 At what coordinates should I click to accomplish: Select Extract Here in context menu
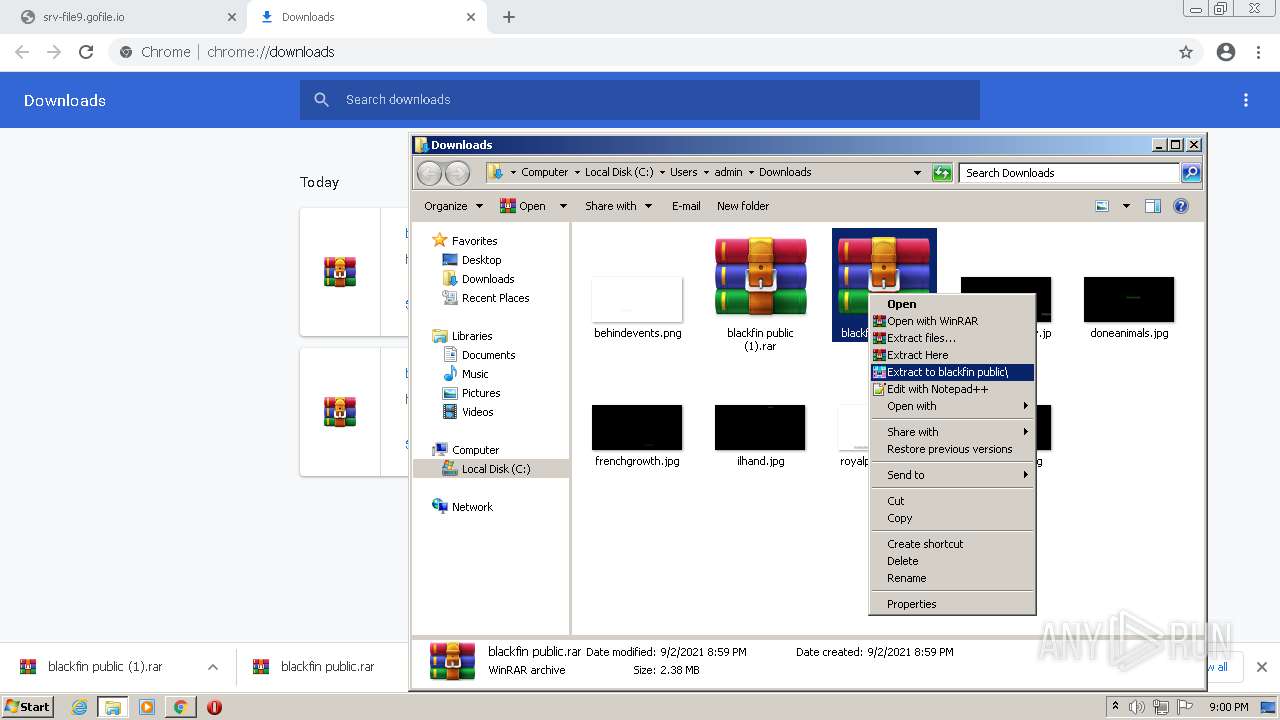point(952,355)
